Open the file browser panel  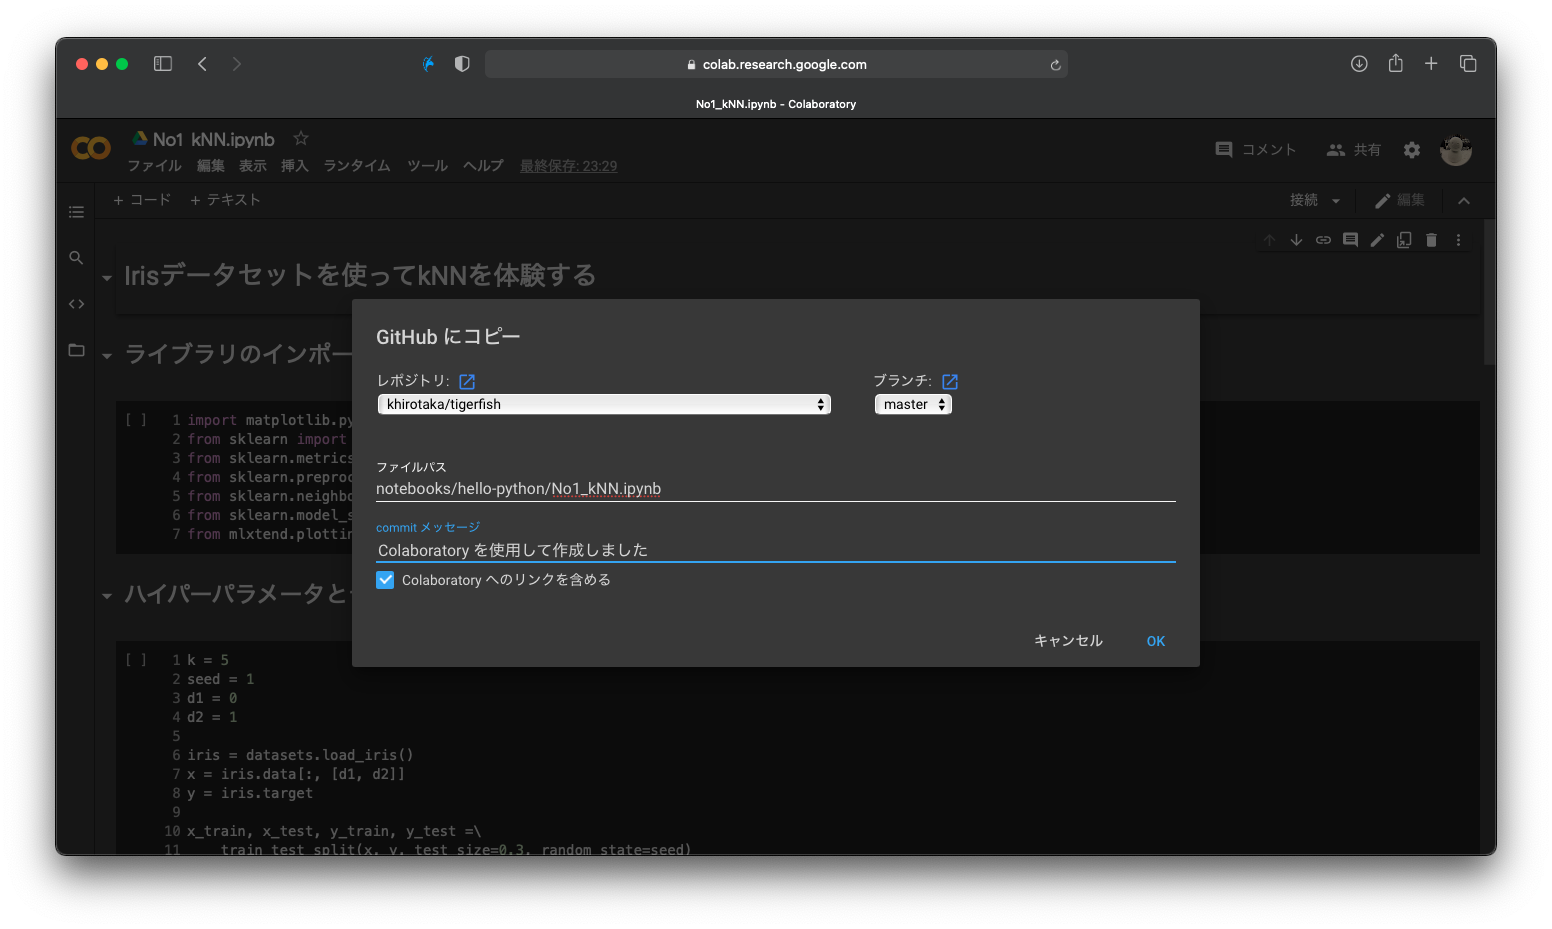tap(76, 350)
